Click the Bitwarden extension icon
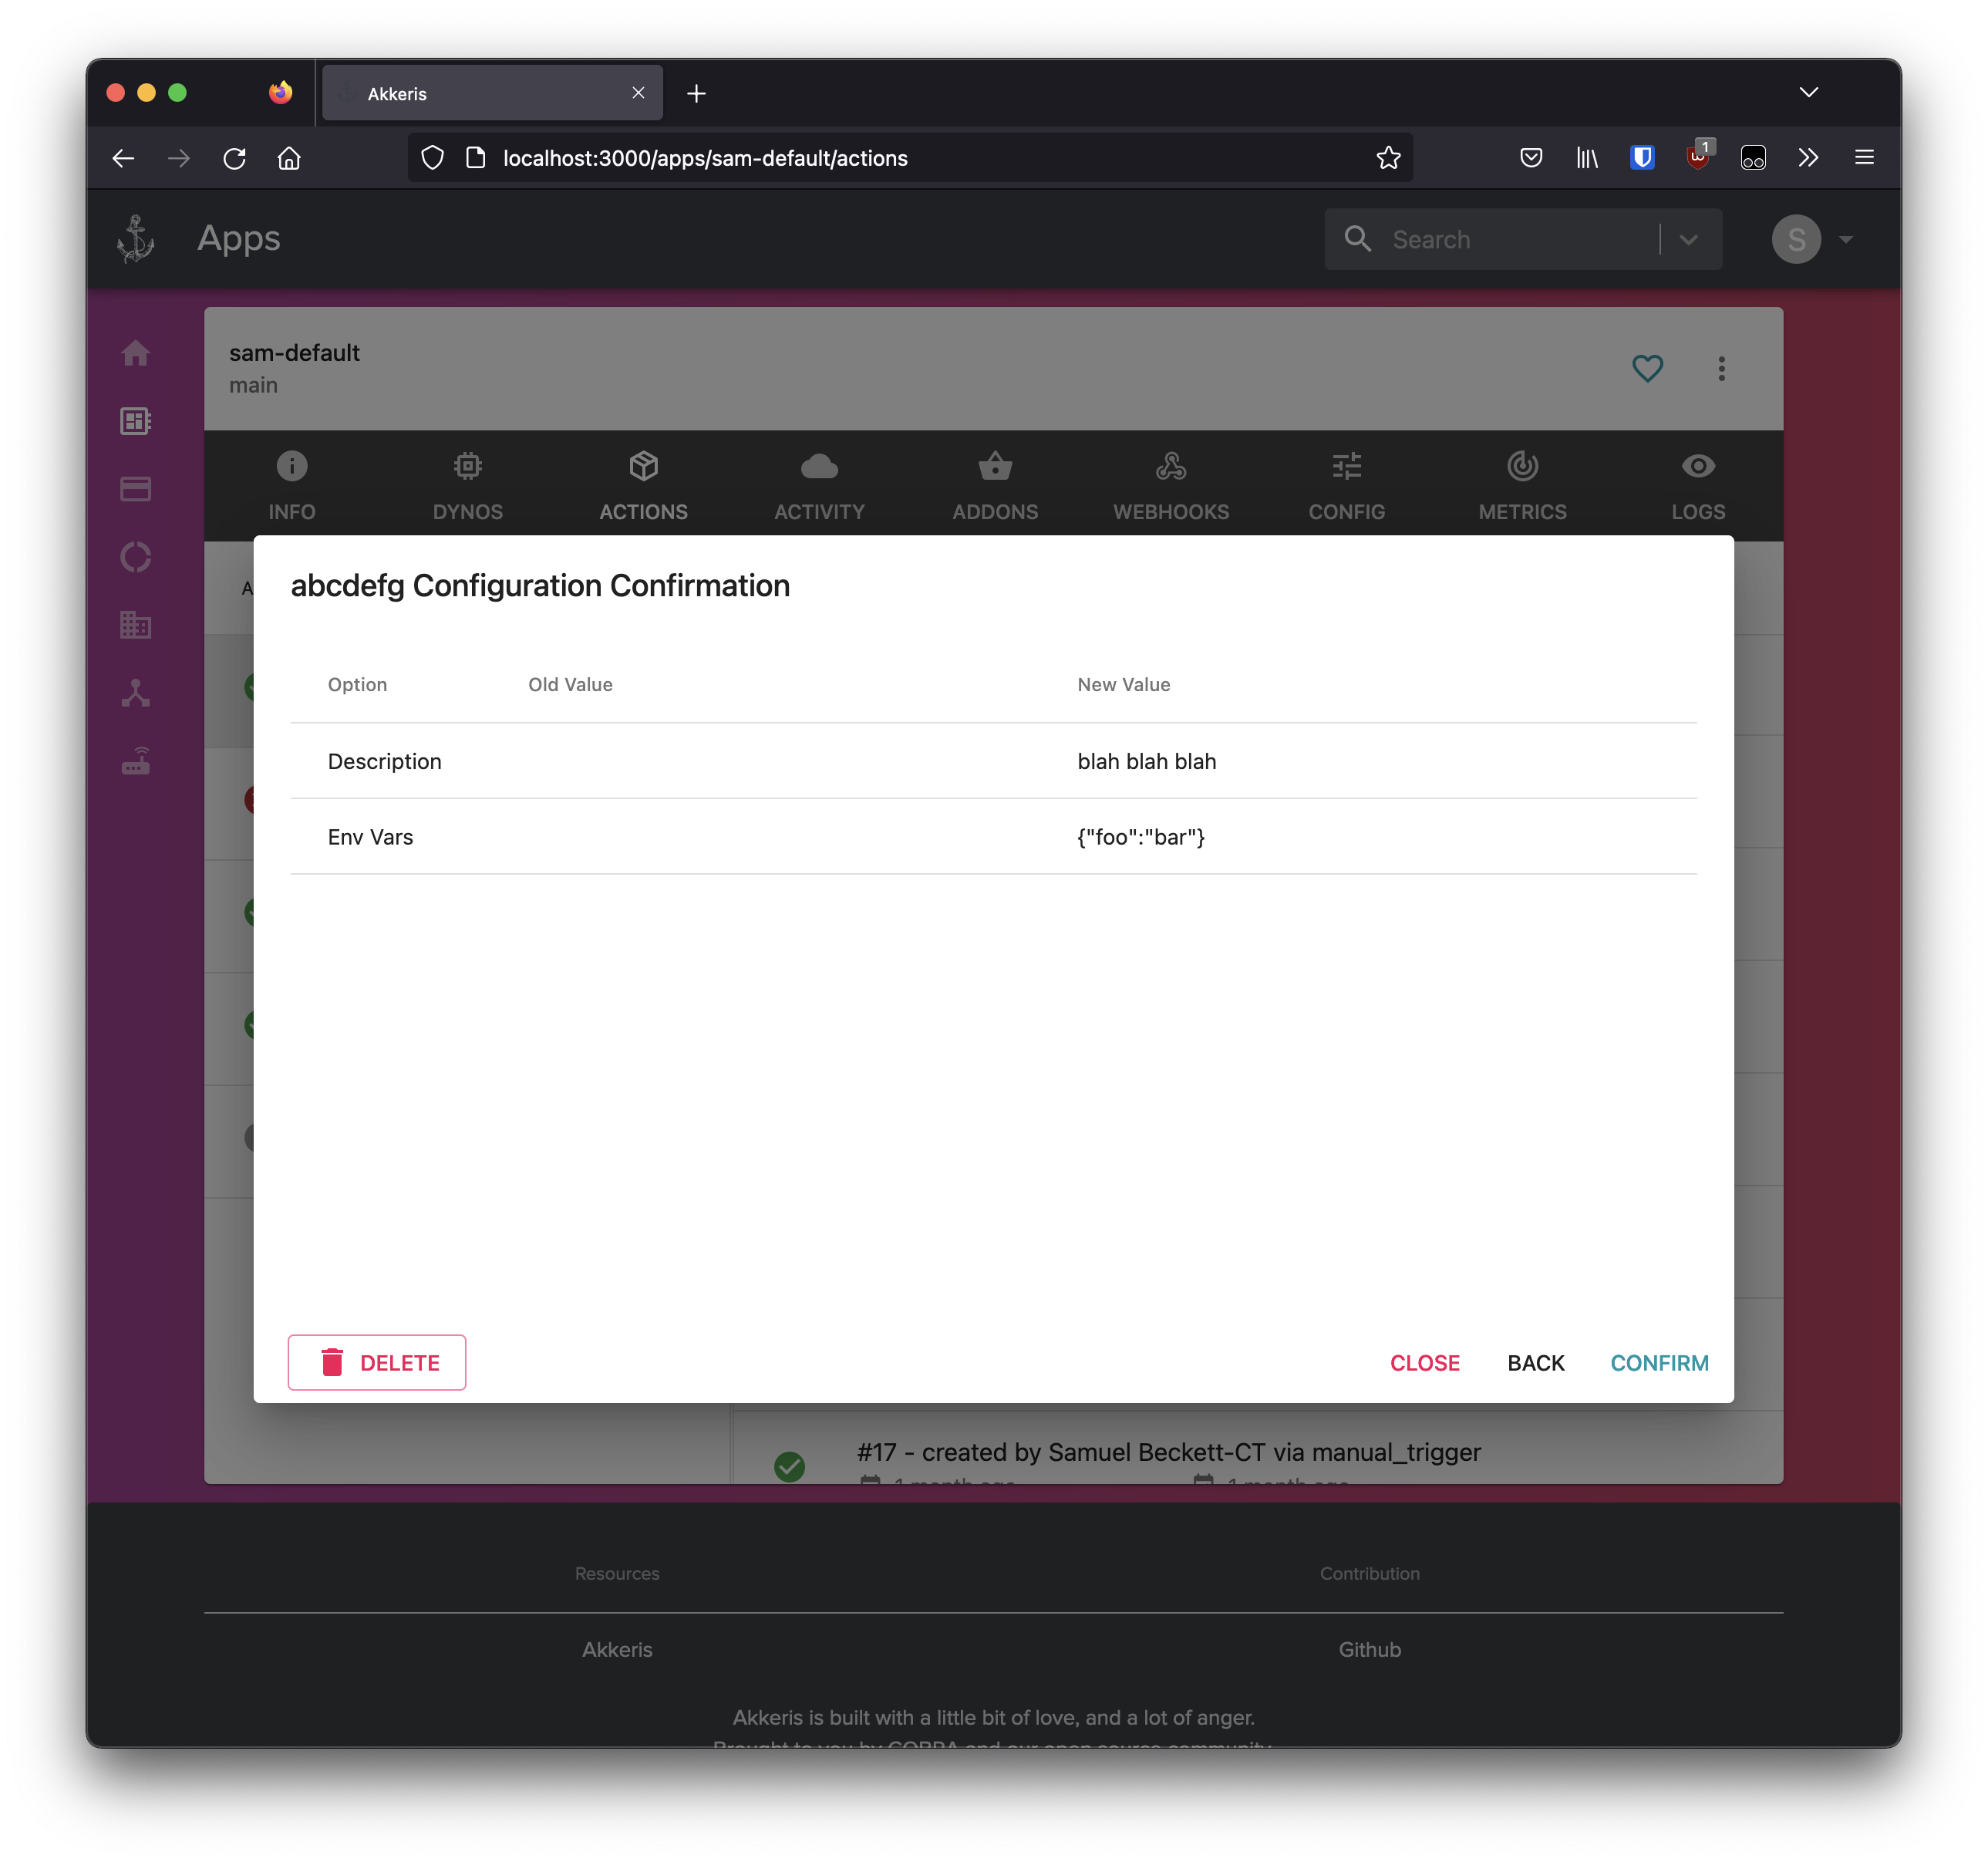The height and width of the screenshot is (1862, 1988). [x=1642, y=158]
